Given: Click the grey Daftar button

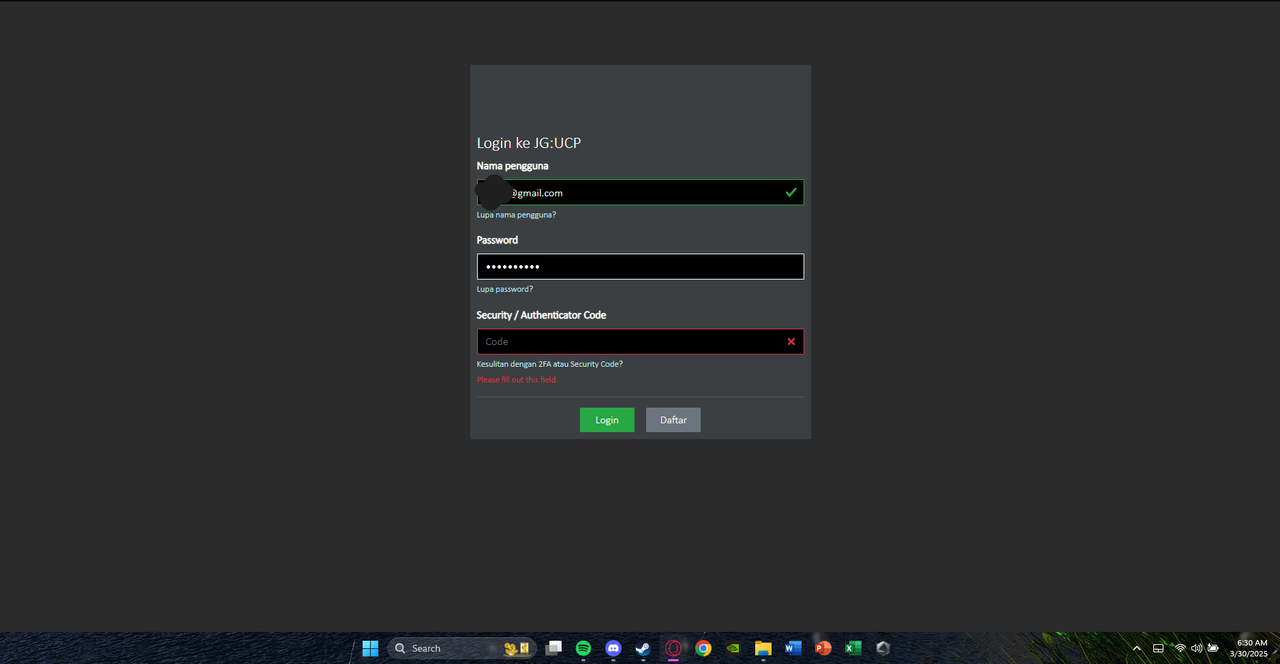Looking at the screenshot, I should tap(673, 420).
